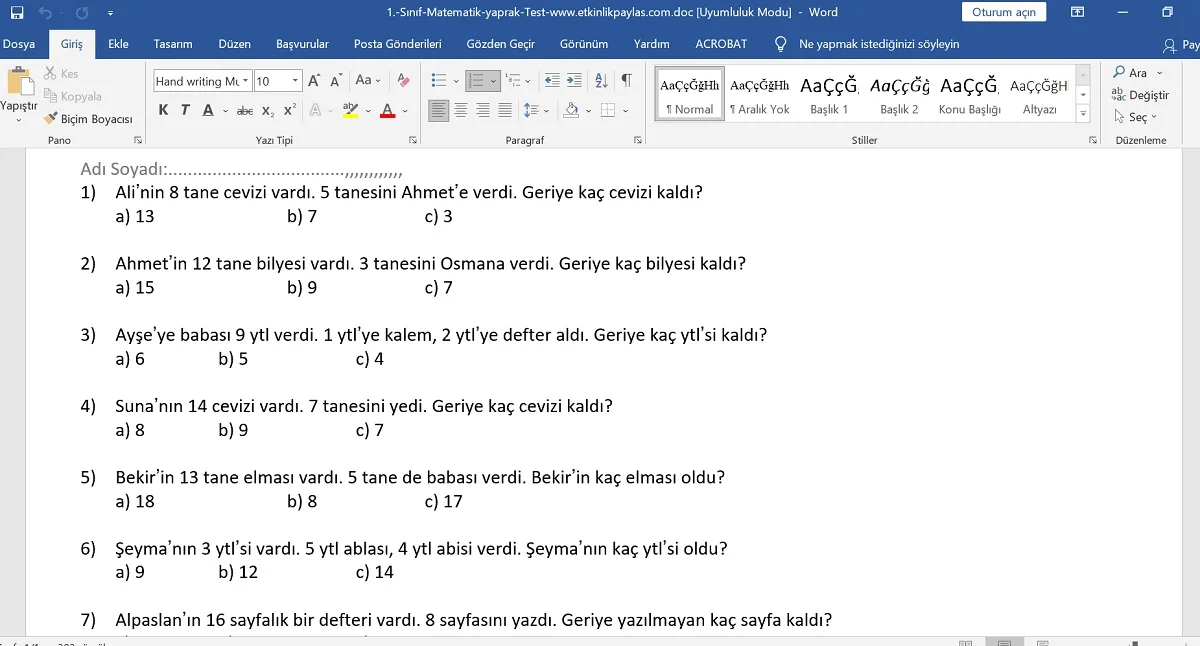
Task: Open the Posta Gönderileri tab
Action: point(398,44)
